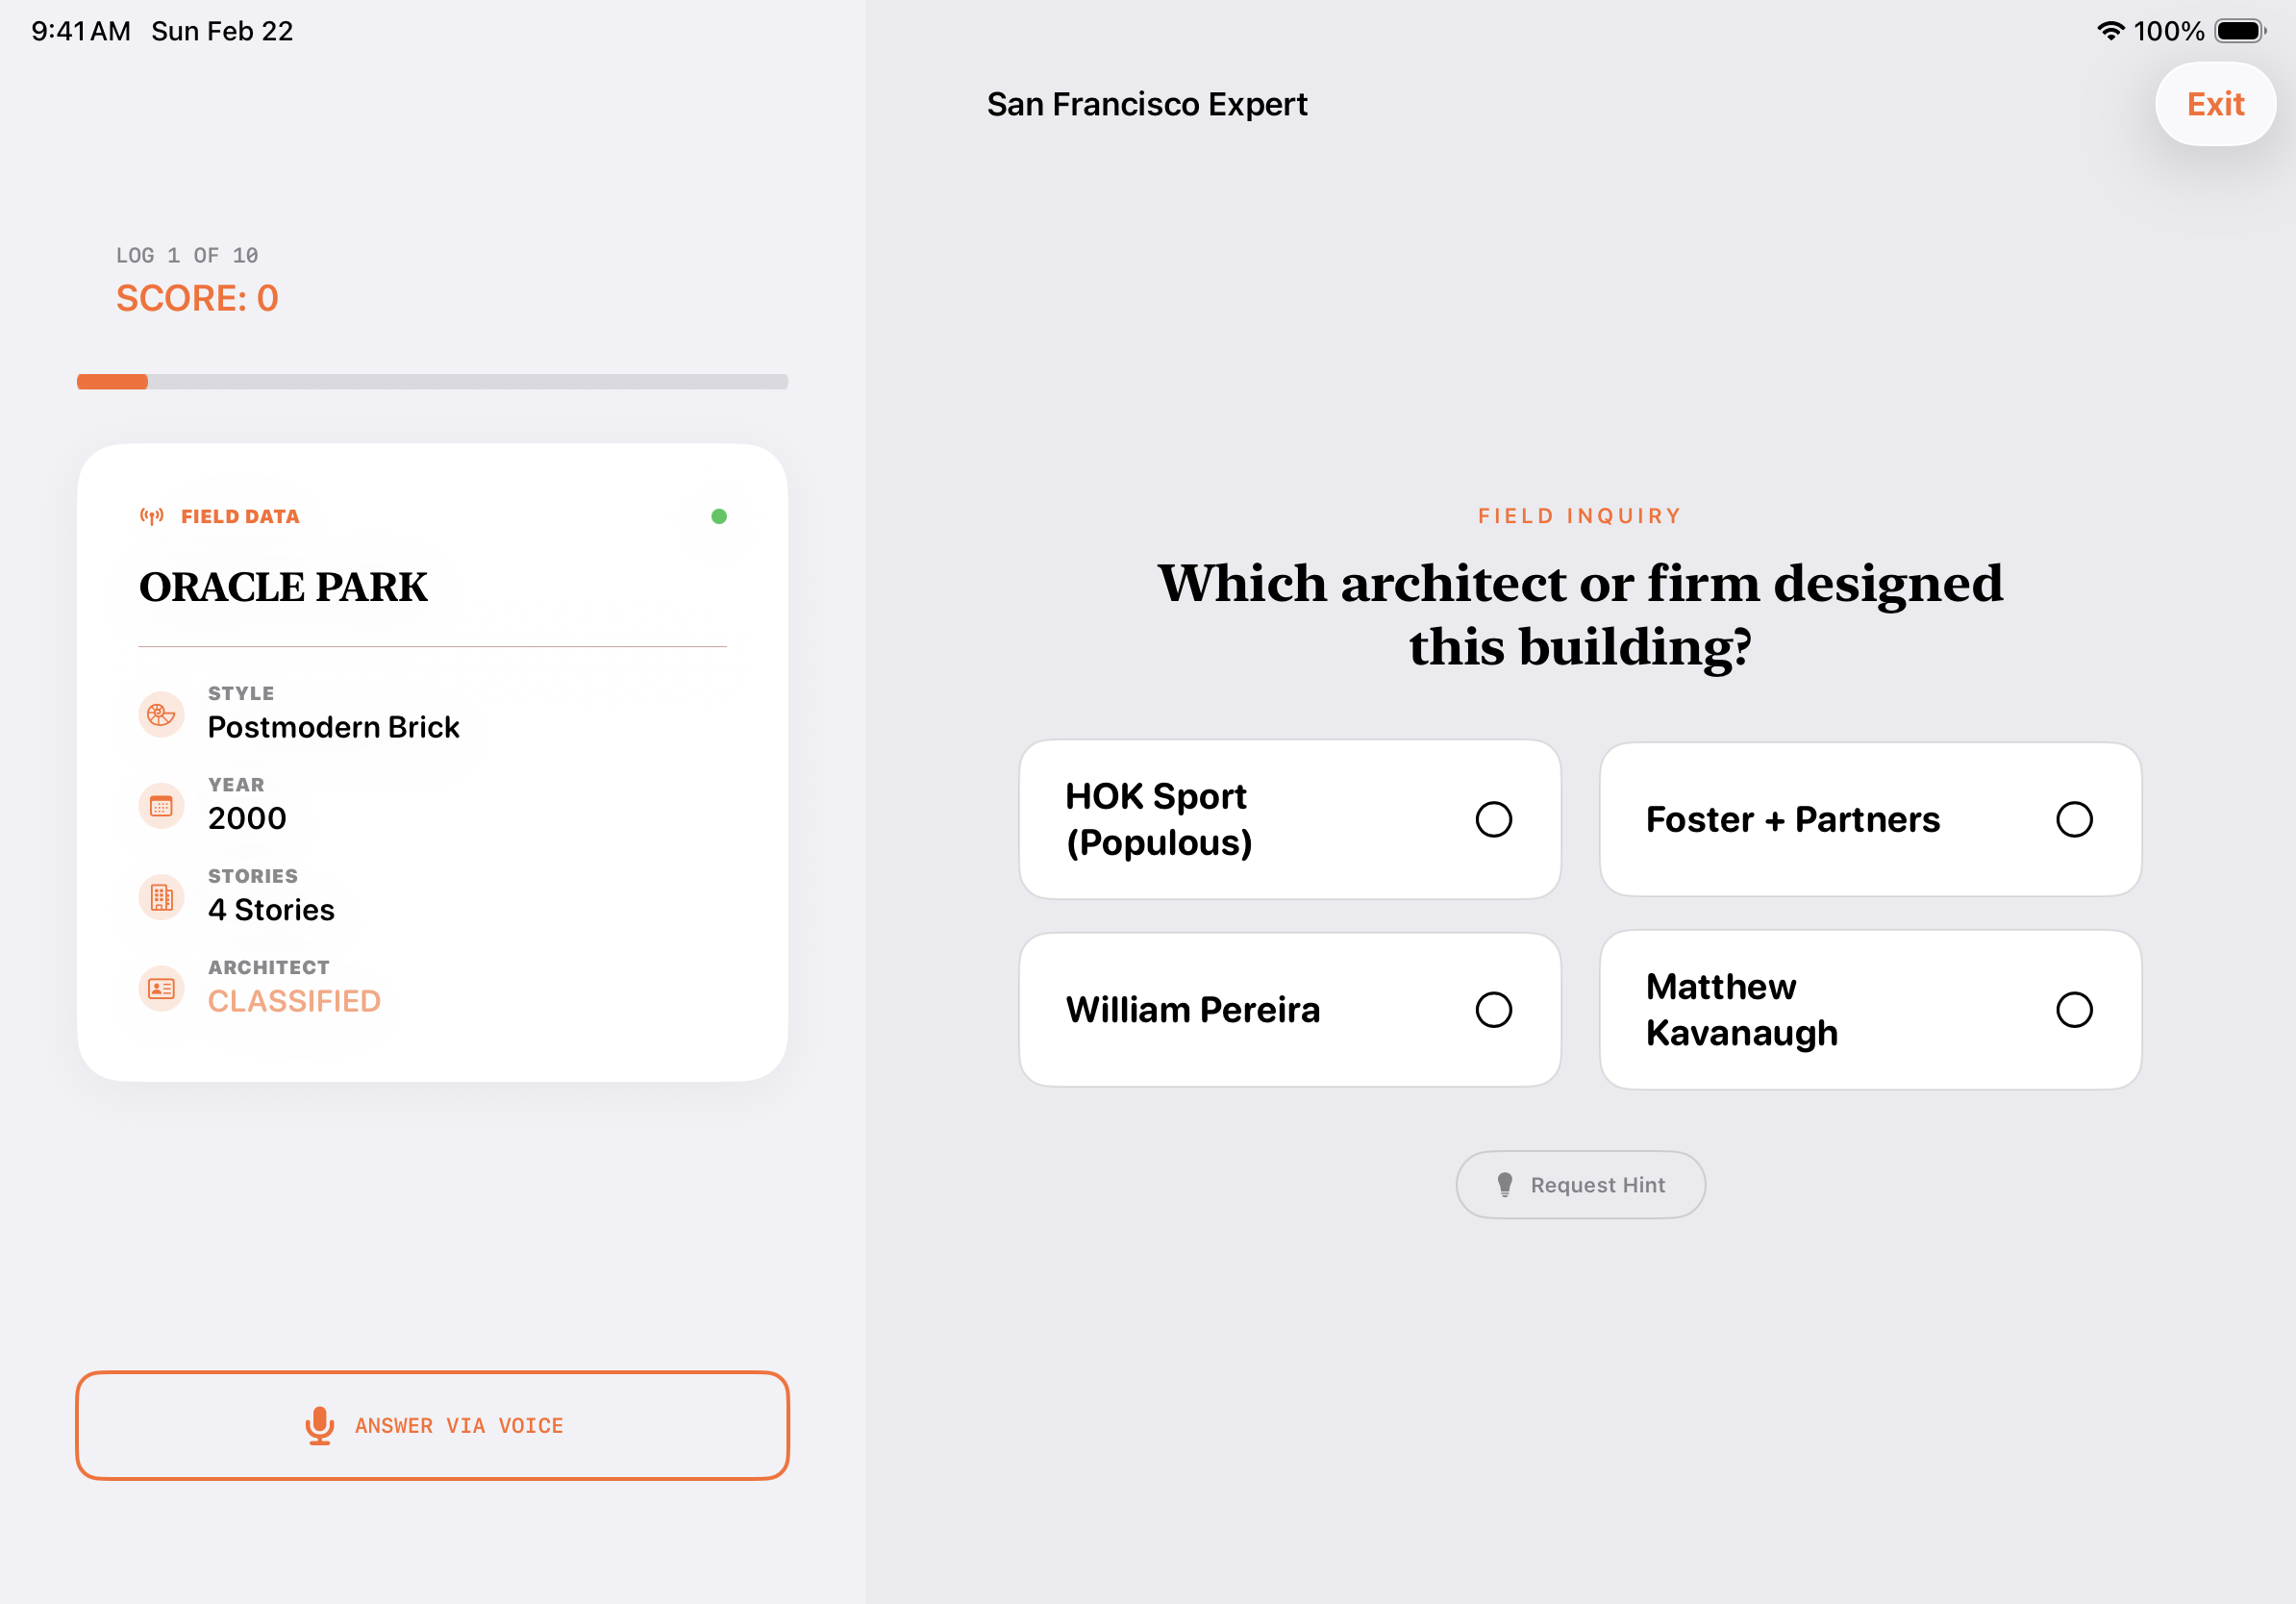
Task: Click the lightbulb hint icon
Action: point(1504,1184)
